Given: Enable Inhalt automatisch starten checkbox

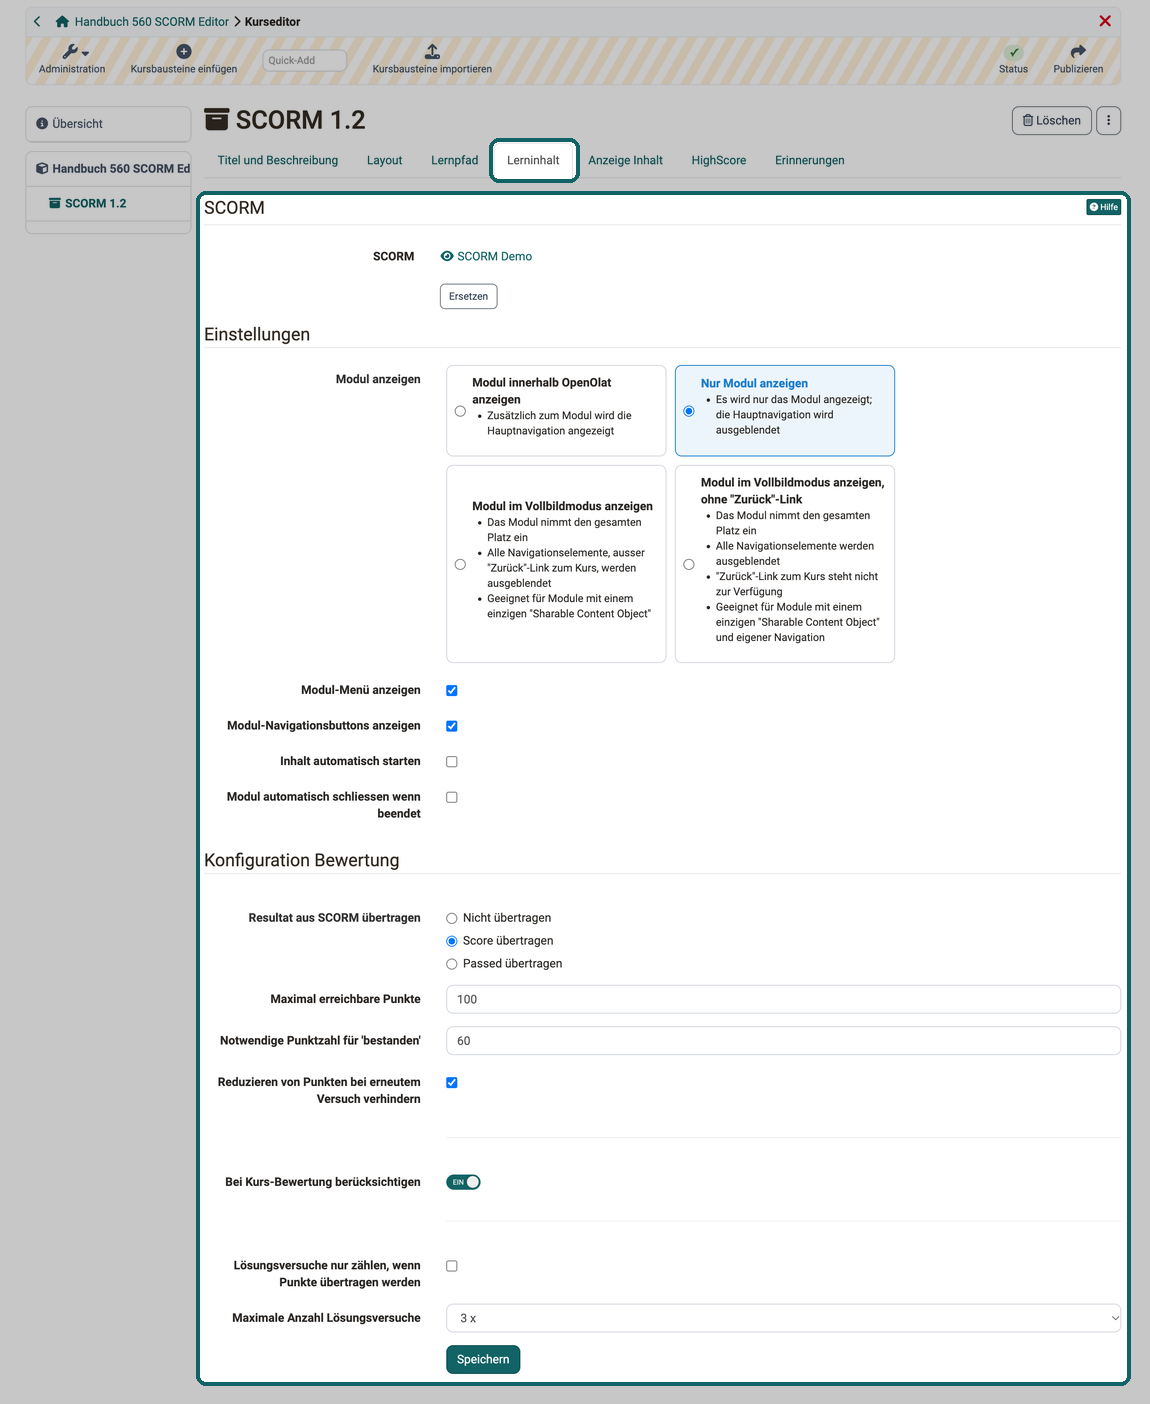Looking at the screenshot, I should (x=452, y=762).
